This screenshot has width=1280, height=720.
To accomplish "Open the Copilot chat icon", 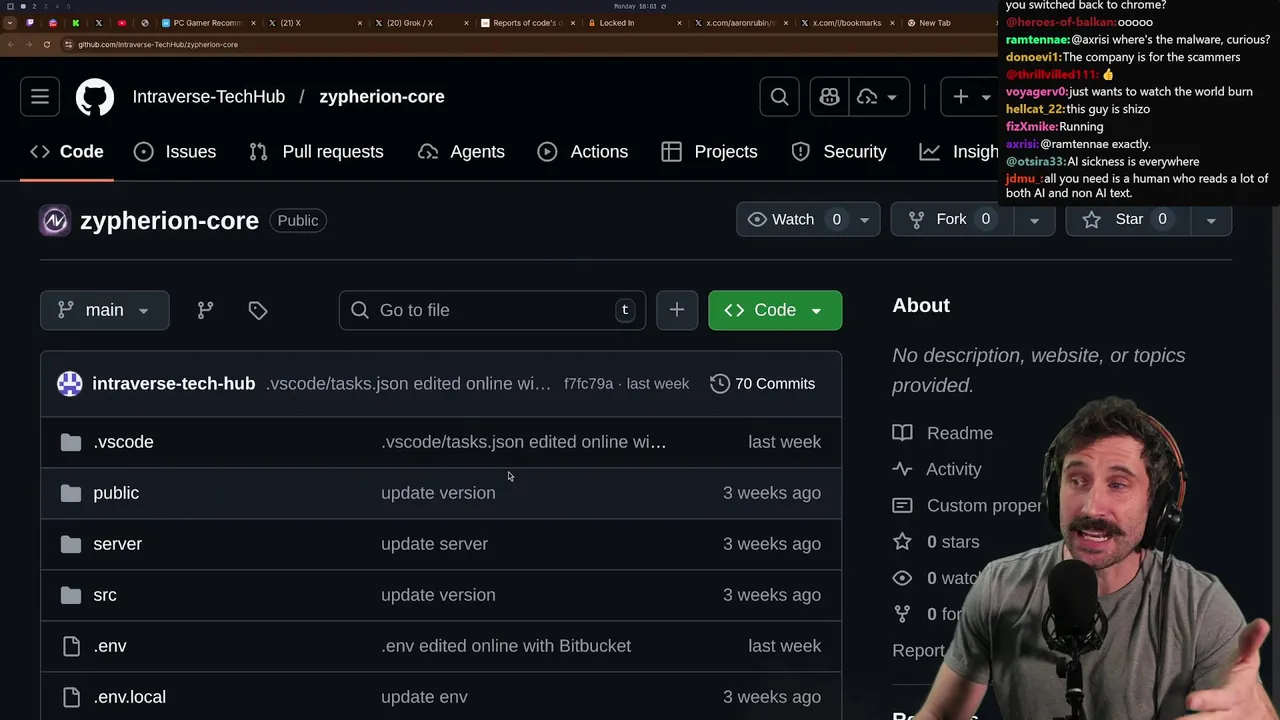I will [829, 97].
